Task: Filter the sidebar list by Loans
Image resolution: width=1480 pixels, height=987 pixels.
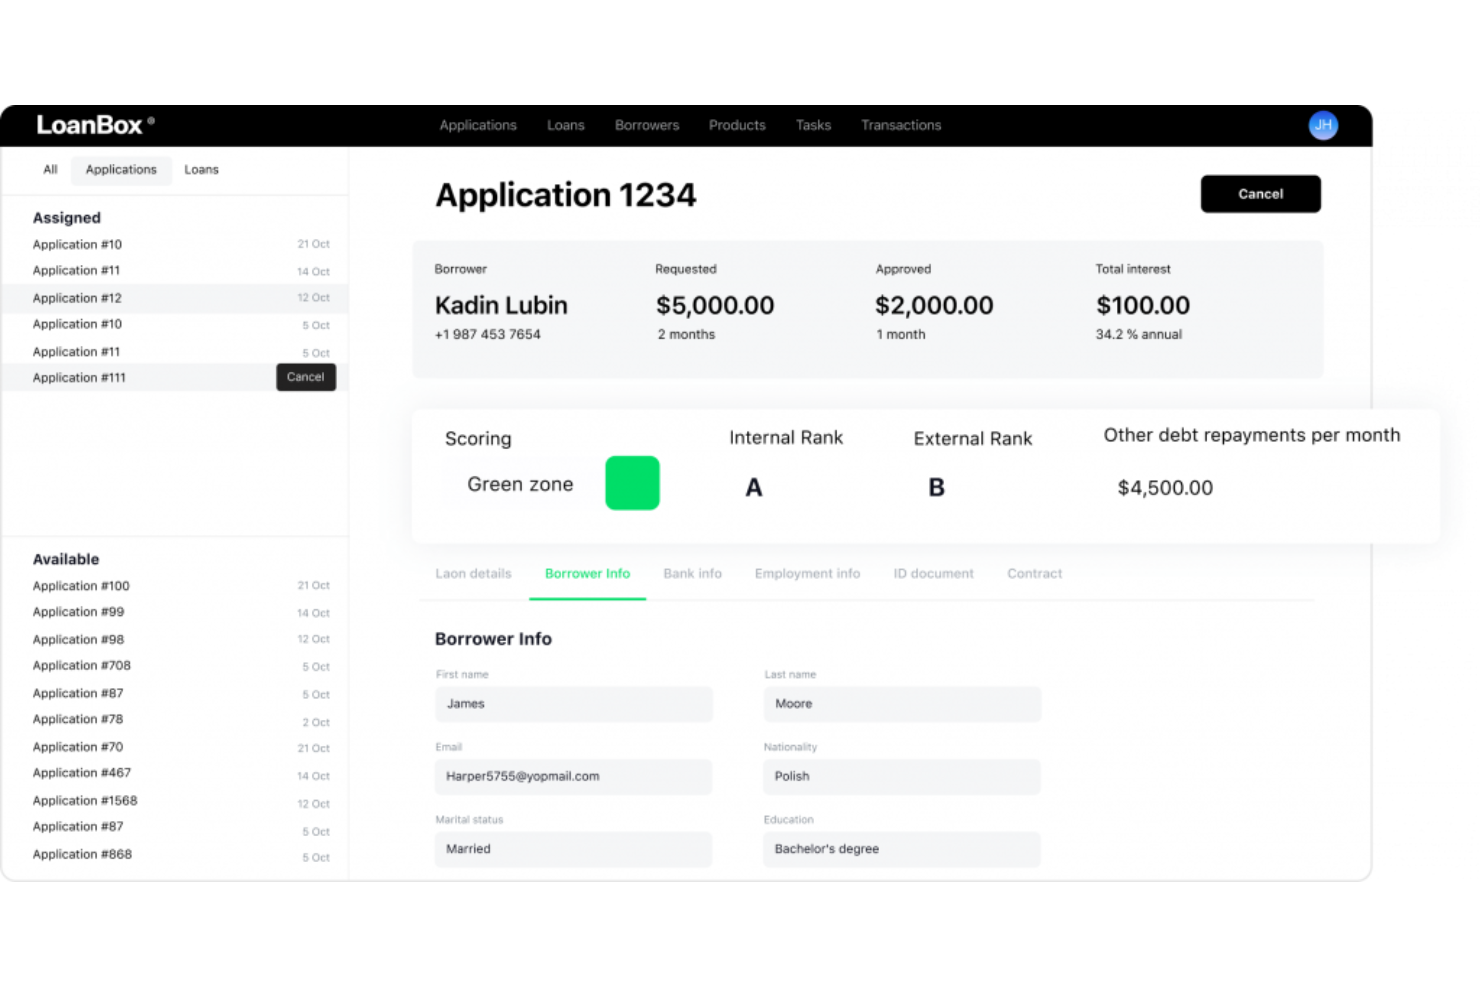Action: [201, 169]
